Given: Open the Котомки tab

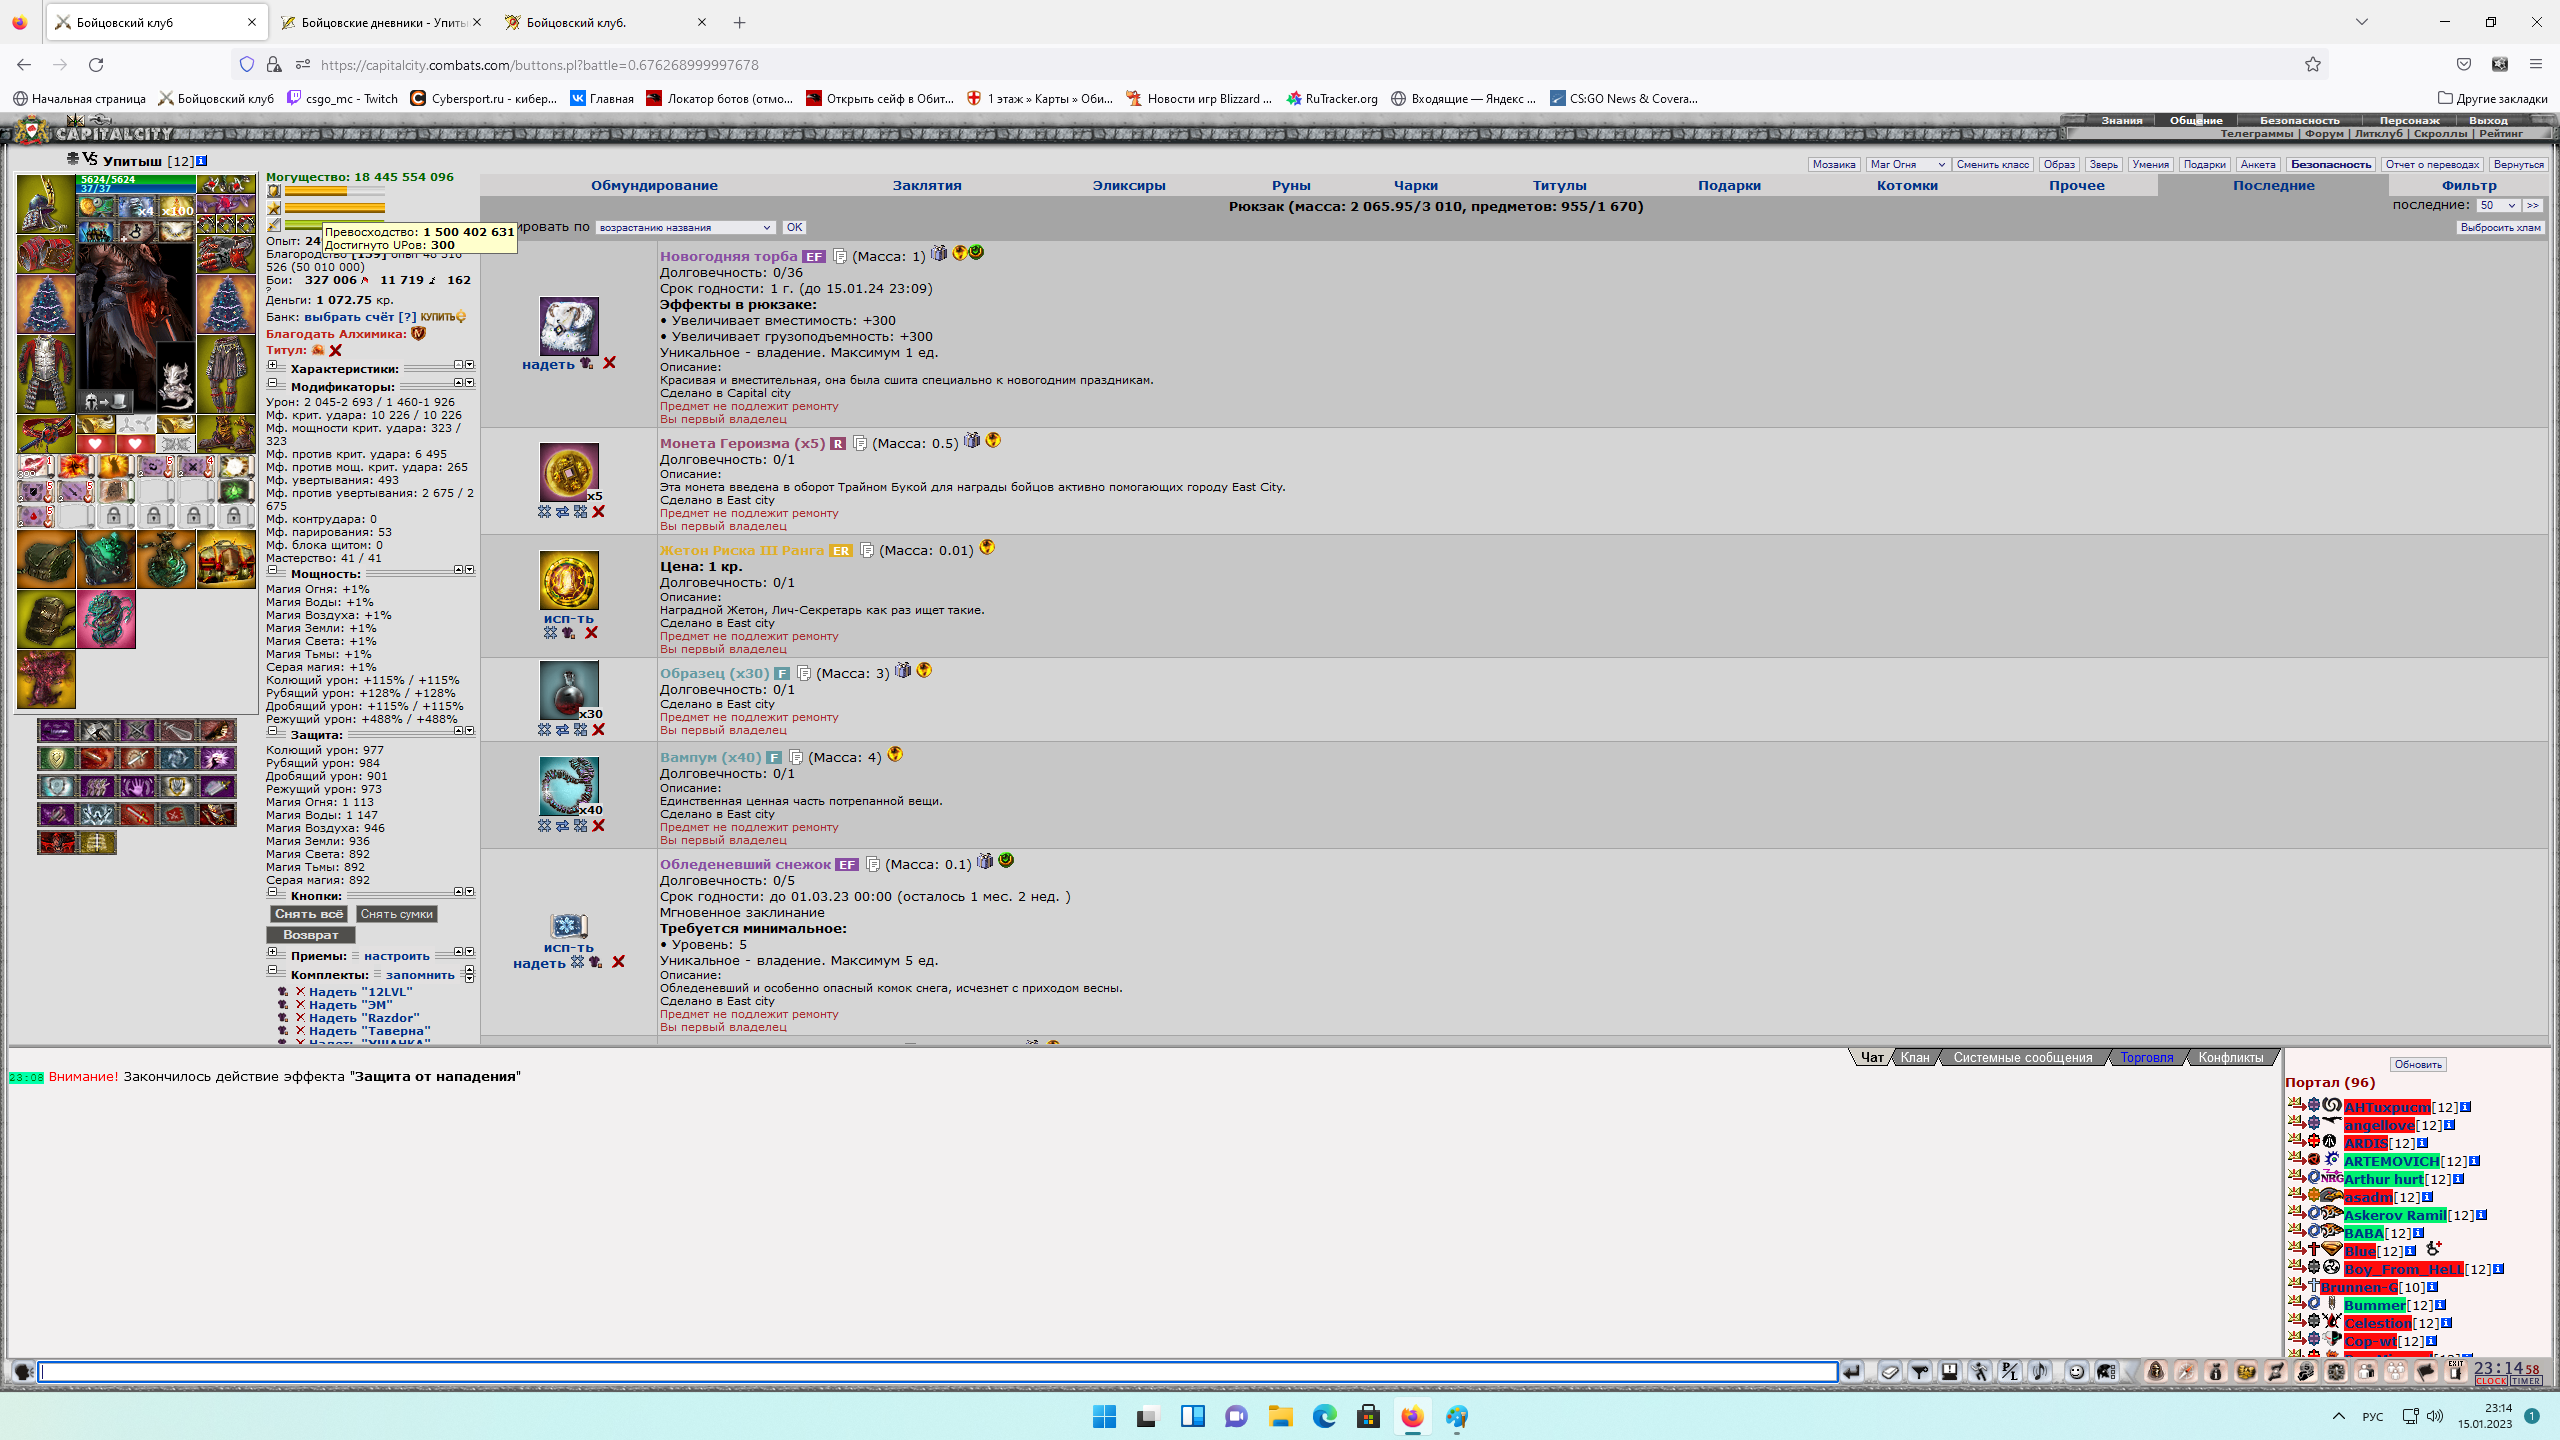Looking at the screenshot, I should pyautogui.click(x=1907, y=186).
